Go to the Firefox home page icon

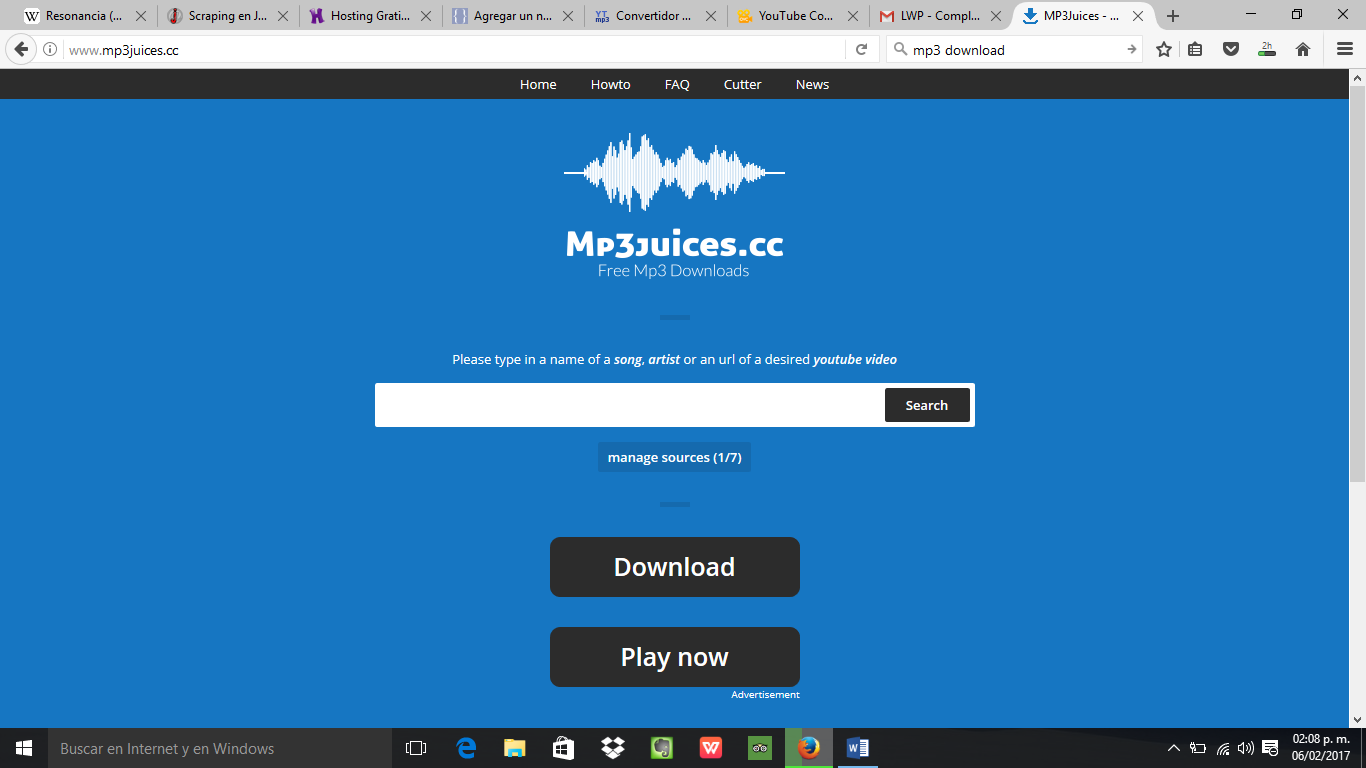[x=1303, y=49]
